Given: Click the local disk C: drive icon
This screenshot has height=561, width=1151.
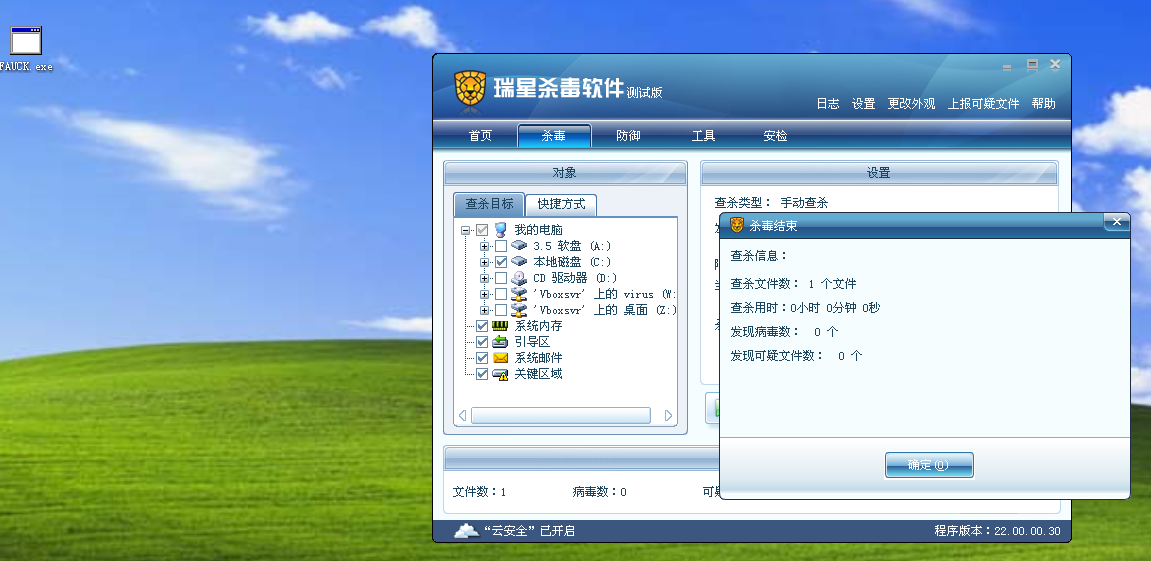Looking at the screenshot, I should click(519, 262).
